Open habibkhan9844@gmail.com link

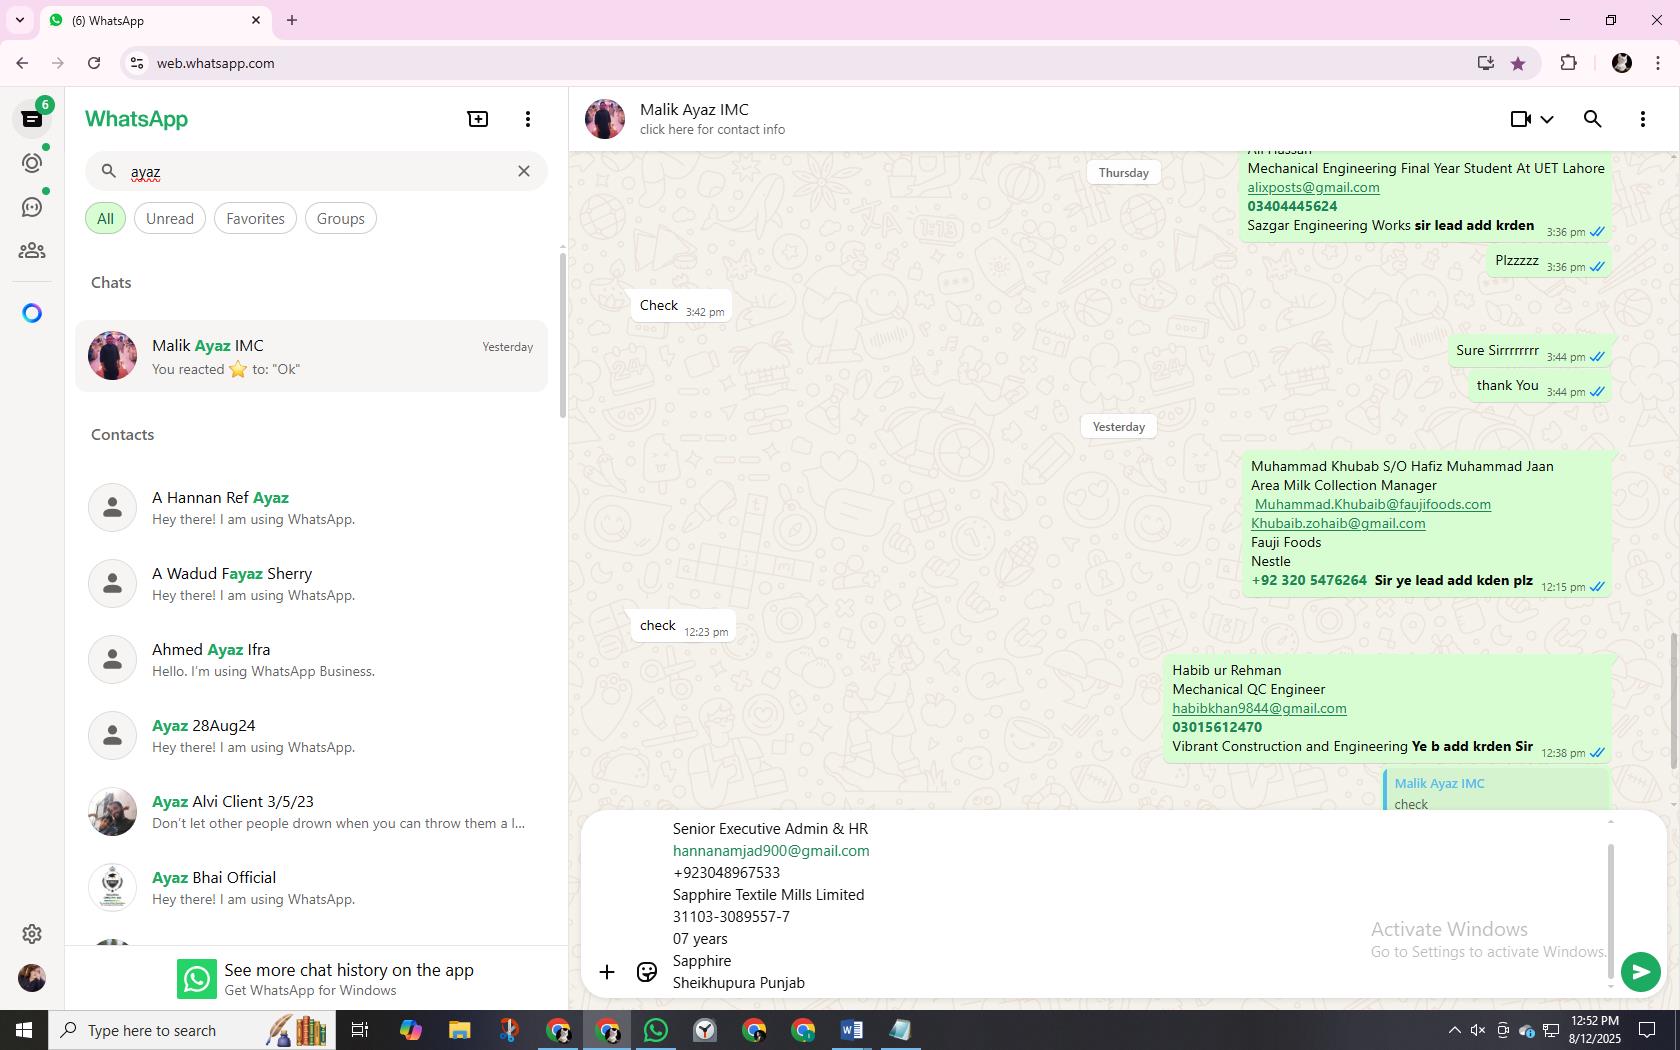[1259, 708]
